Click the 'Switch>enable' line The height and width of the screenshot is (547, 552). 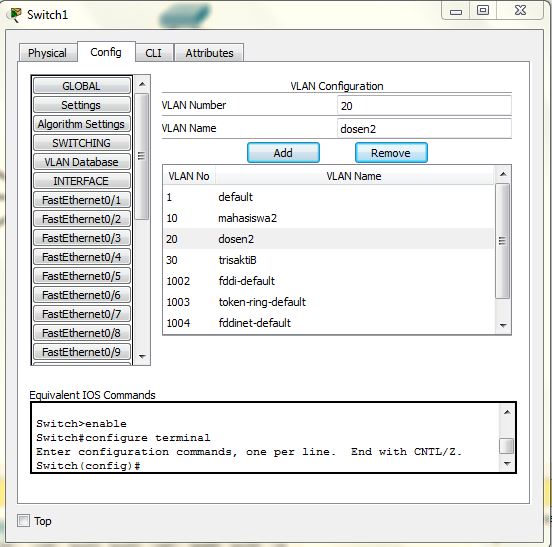pos(81,424)
